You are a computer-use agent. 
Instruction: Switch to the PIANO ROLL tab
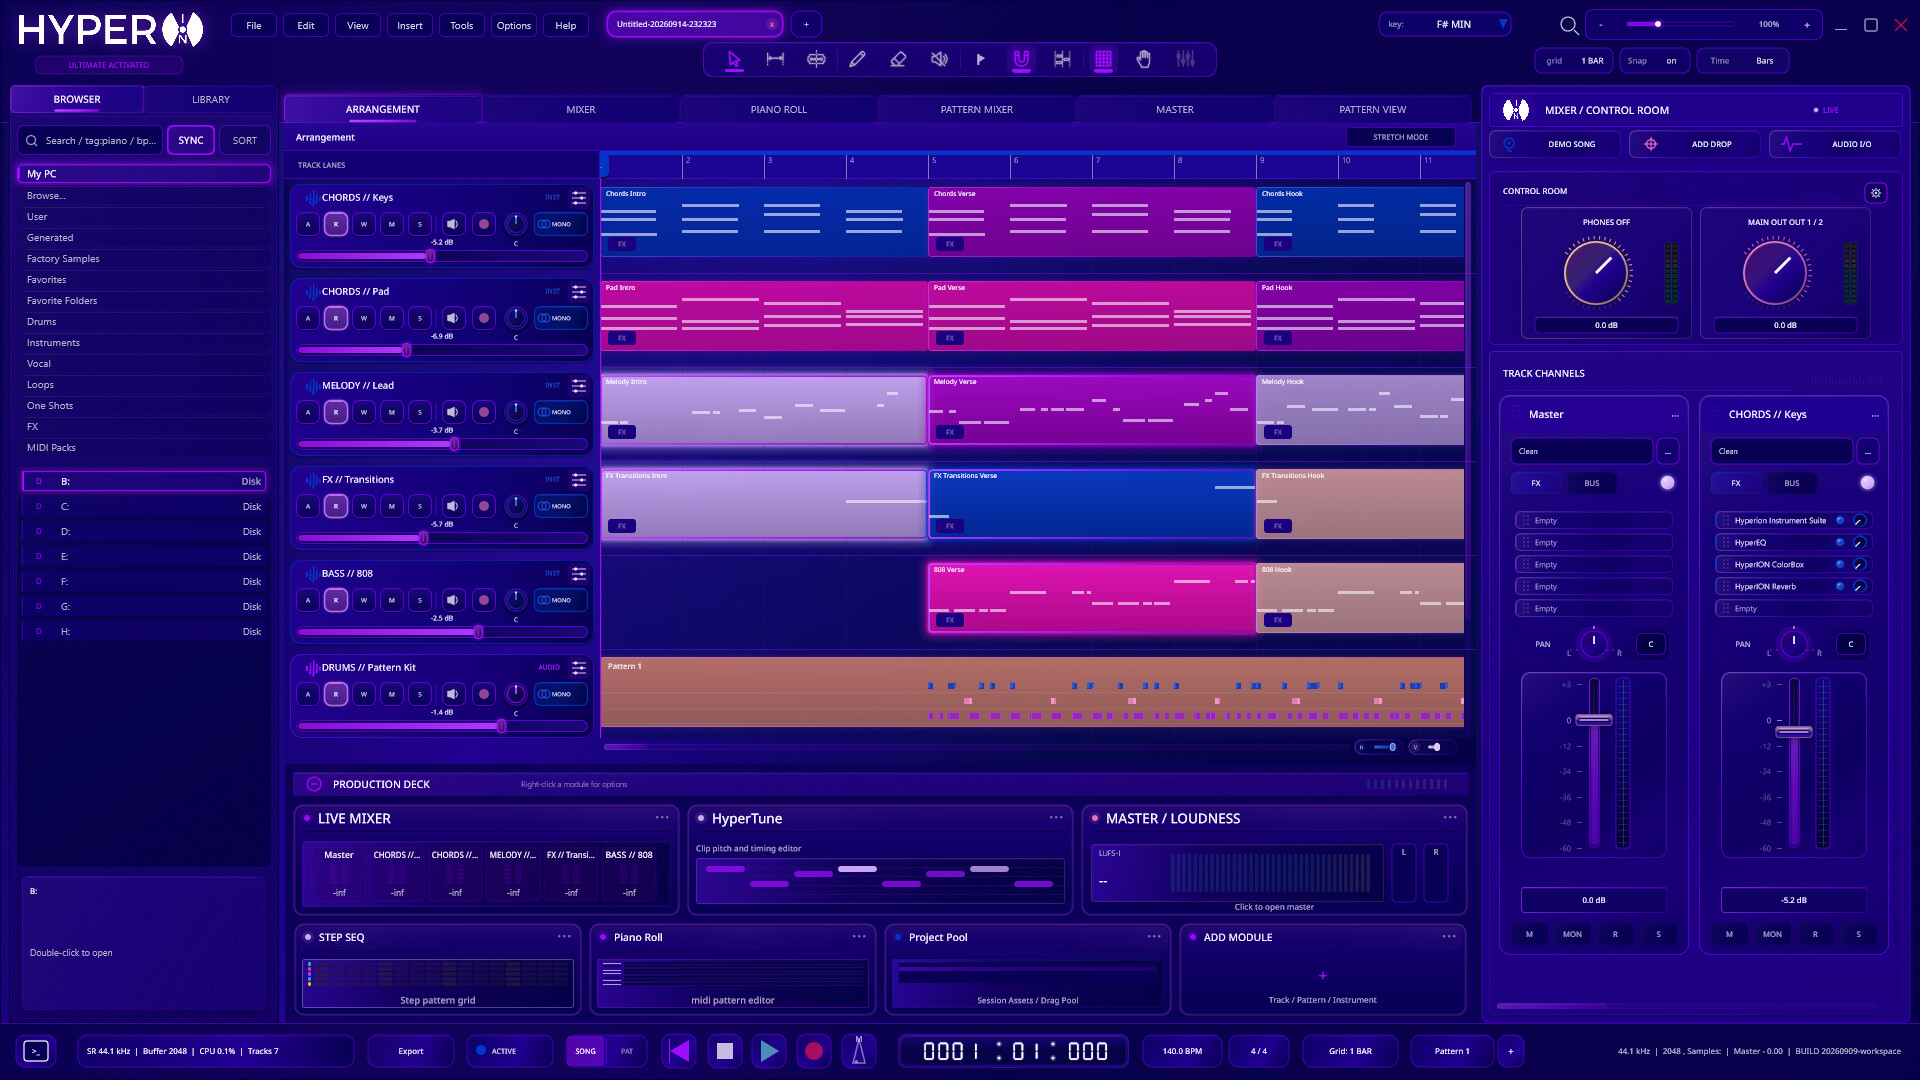(778, 109)
